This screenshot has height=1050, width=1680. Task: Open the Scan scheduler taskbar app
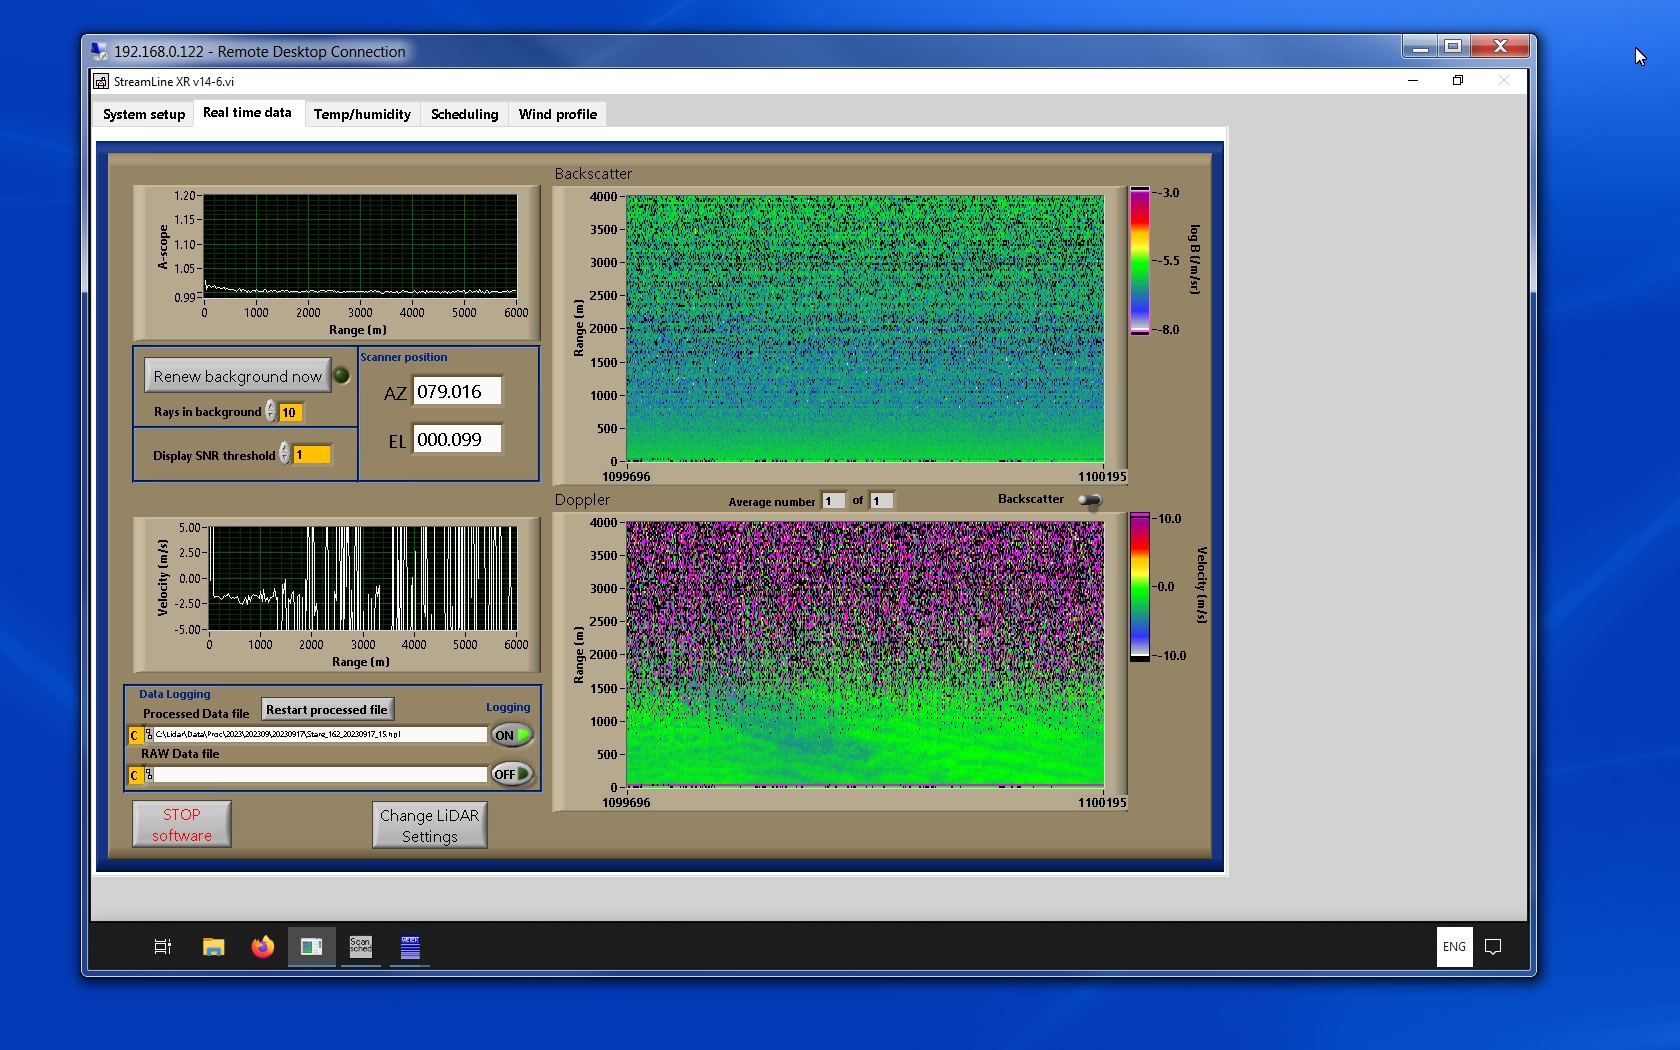click(360, 946)
